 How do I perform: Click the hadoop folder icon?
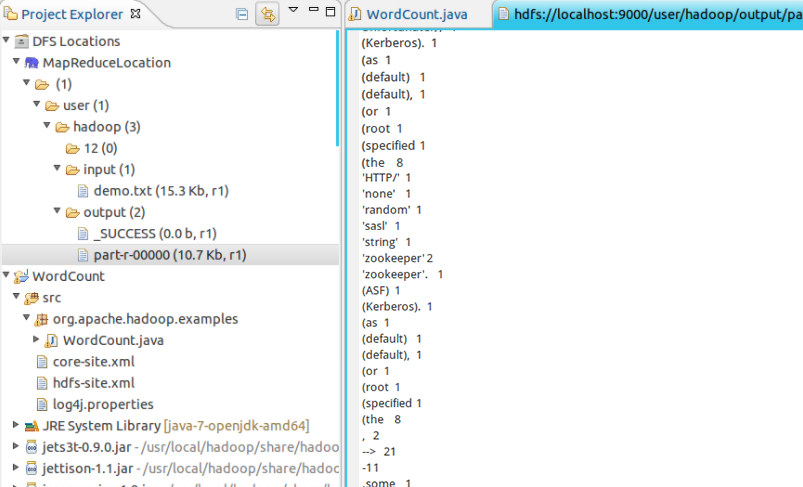pyautogui.click(x=62, y=128)
